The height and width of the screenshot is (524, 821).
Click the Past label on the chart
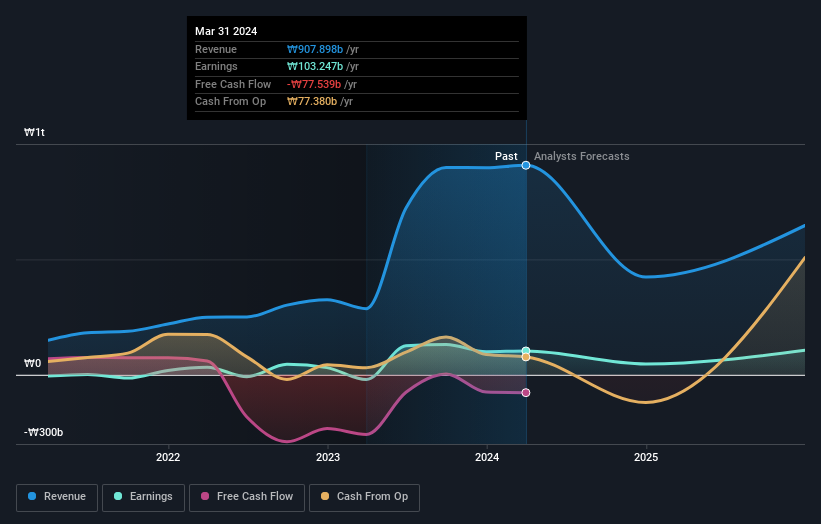click(506, 156)
